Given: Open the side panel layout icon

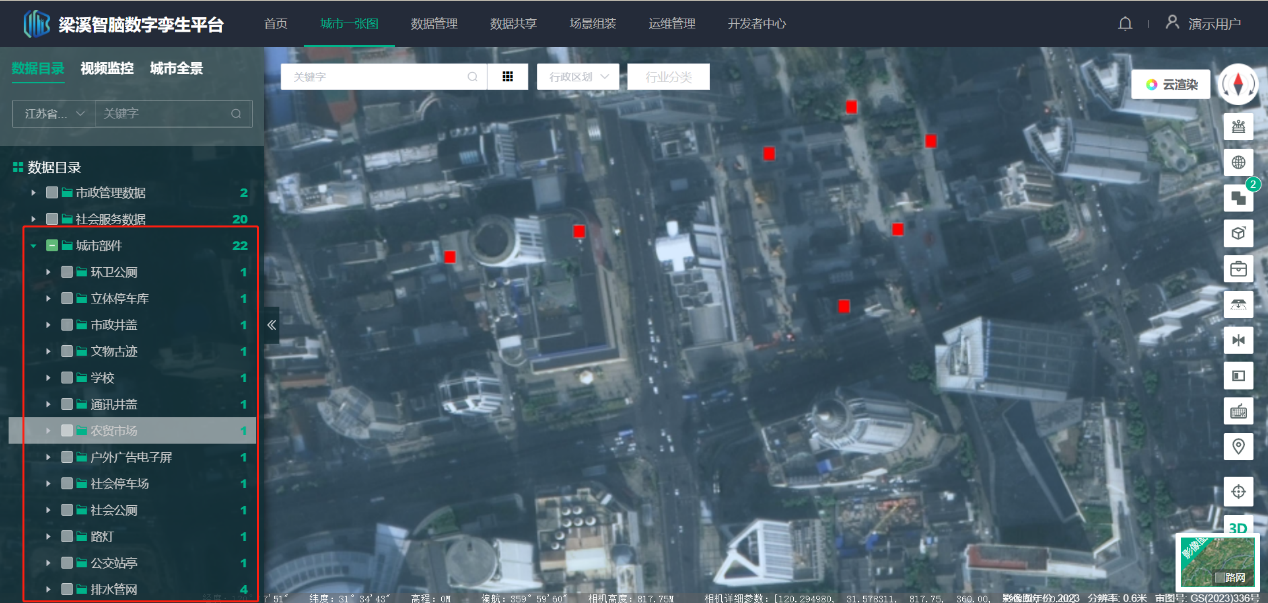Looking at the screenshot, I should click(x=1239, y=375).
